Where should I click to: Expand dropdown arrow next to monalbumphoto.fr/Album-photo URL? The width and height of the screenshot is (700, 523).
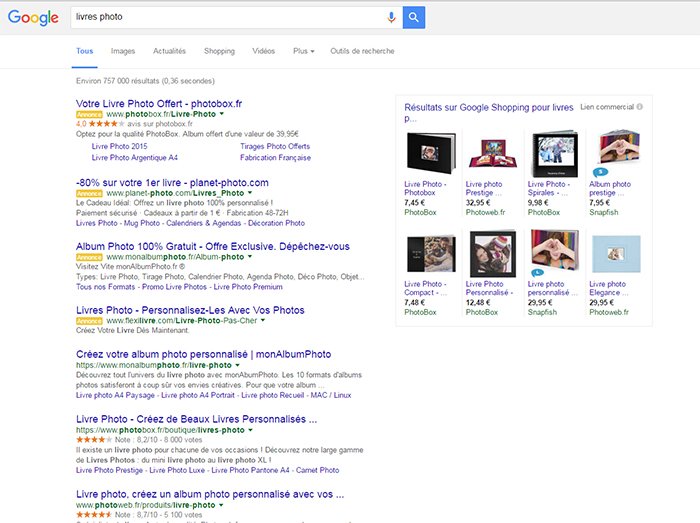pos(250,257)
